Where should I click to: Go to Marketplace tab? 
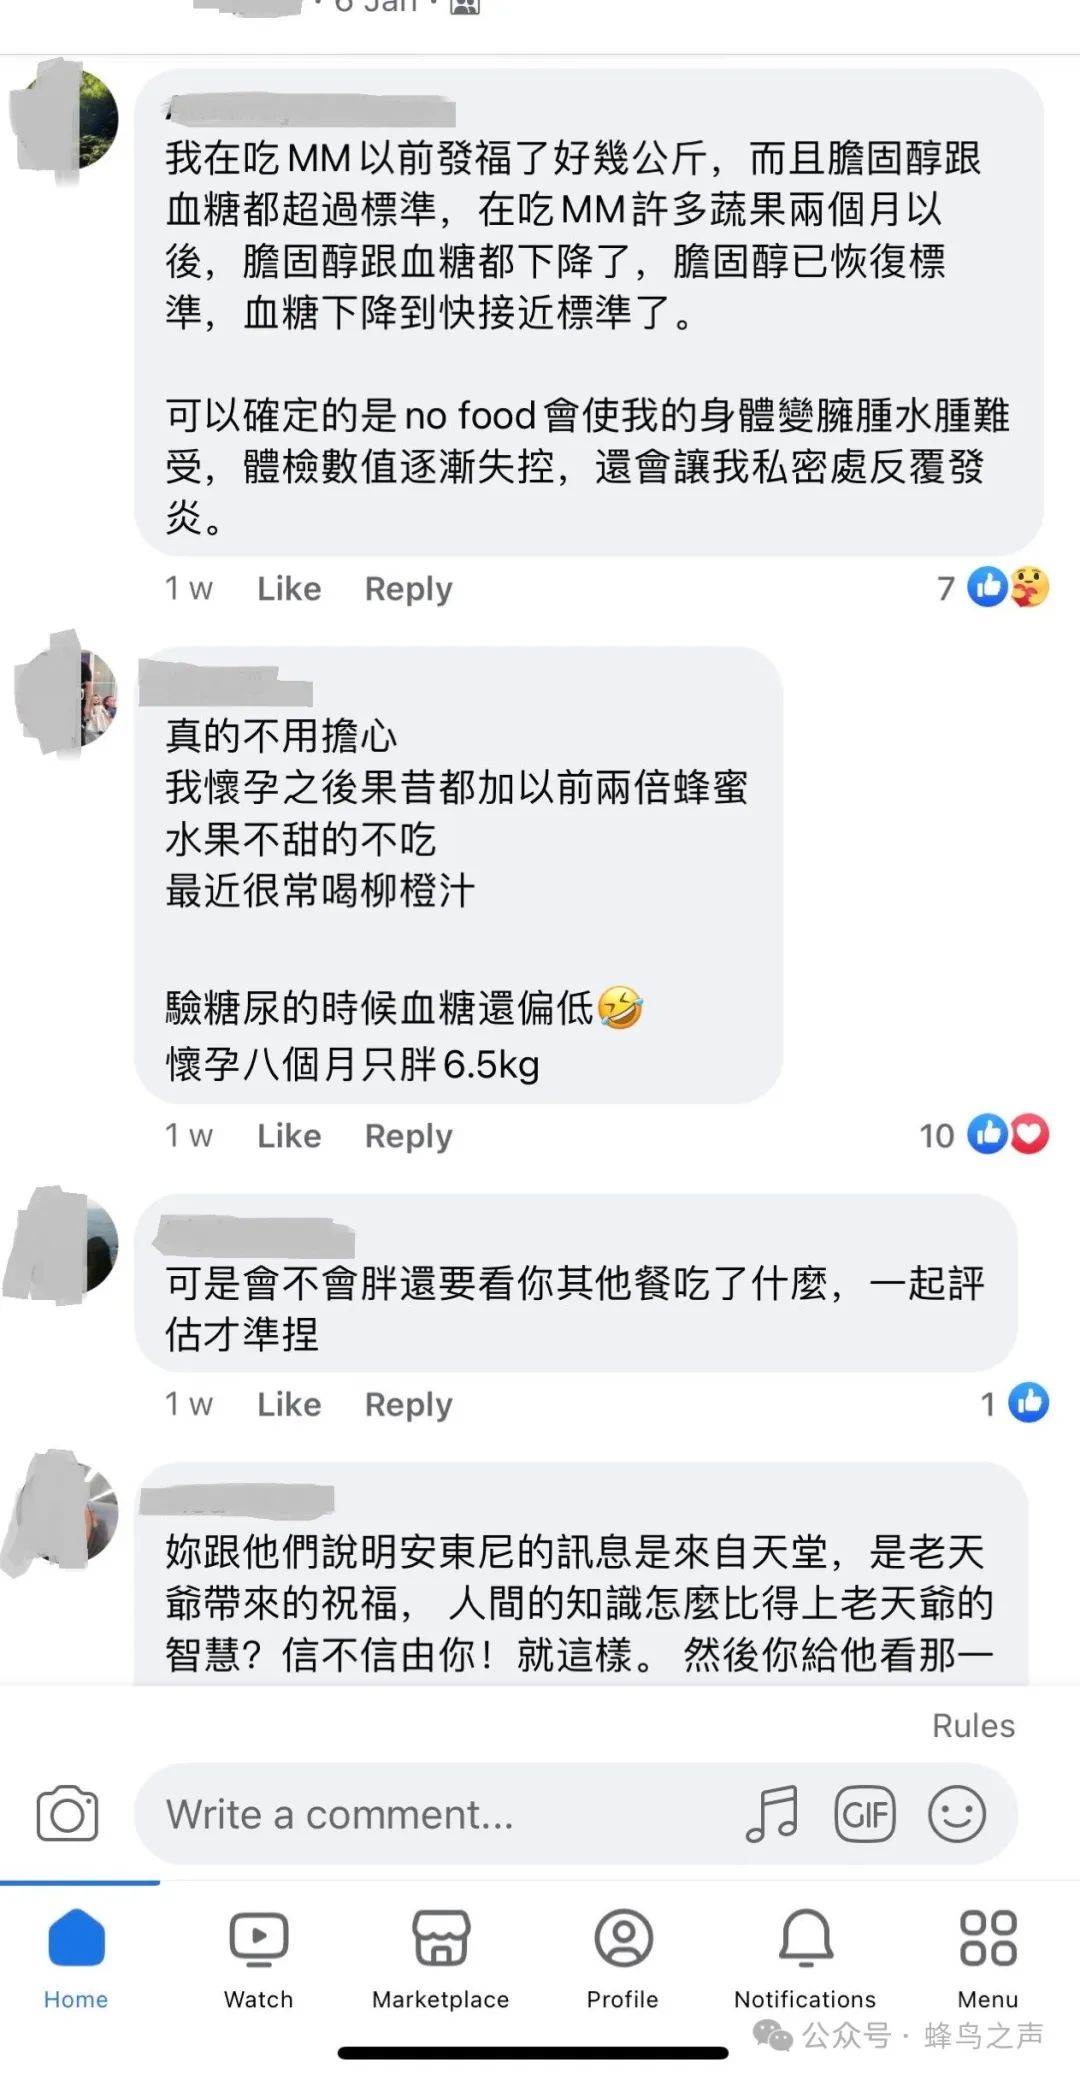[441, 1958]
